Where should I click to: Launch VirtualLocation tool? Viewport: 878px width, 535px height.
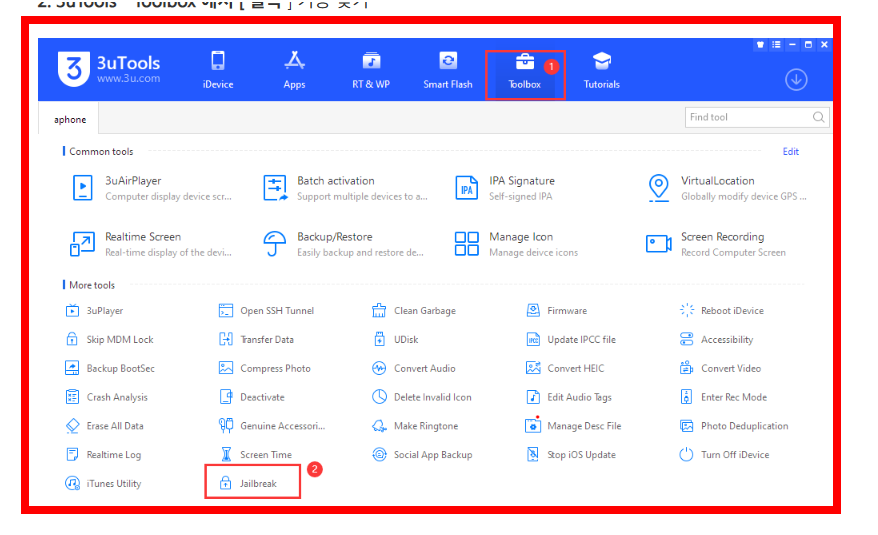(x=726, y=188)
